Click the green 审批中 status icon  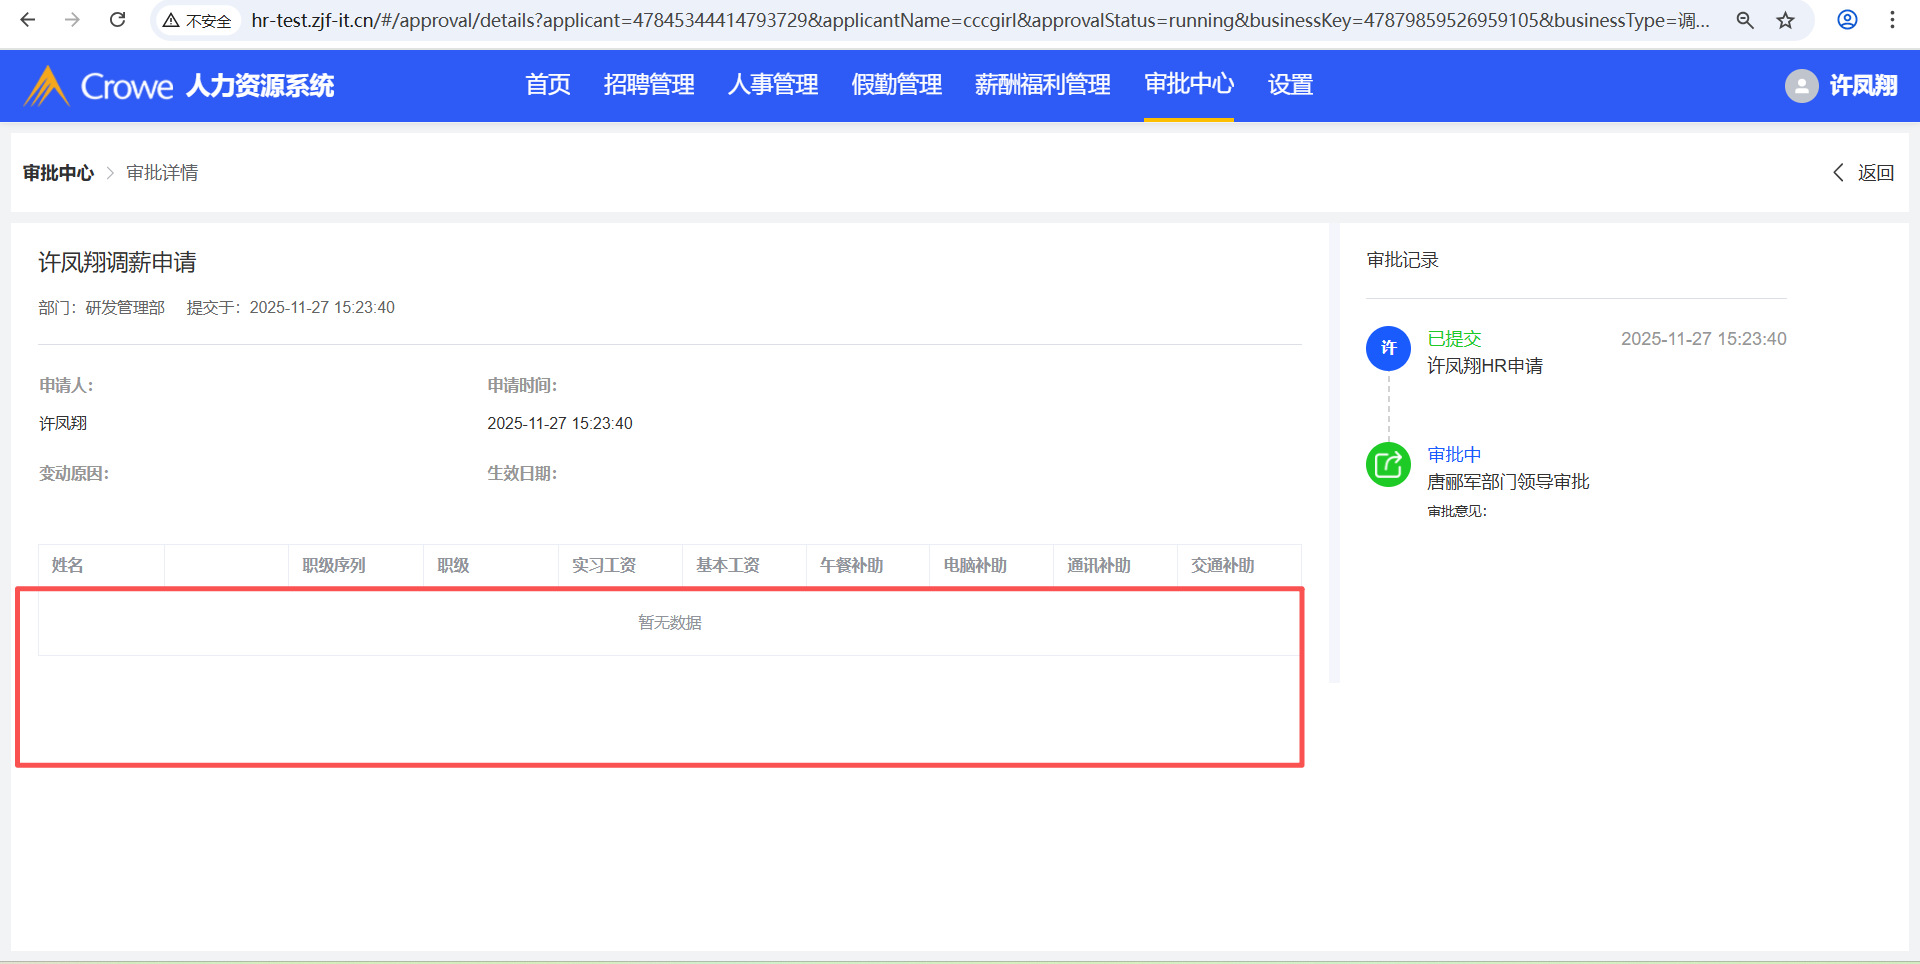1388,465
